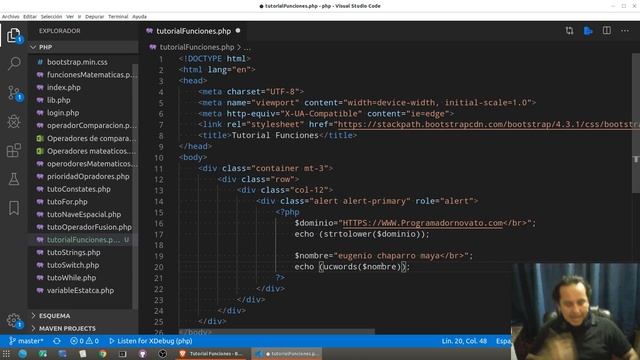Screen dimensions: 640x360
Task: Click tutorialFunciones.php in the breadcrumb
Action: (197, 47)
